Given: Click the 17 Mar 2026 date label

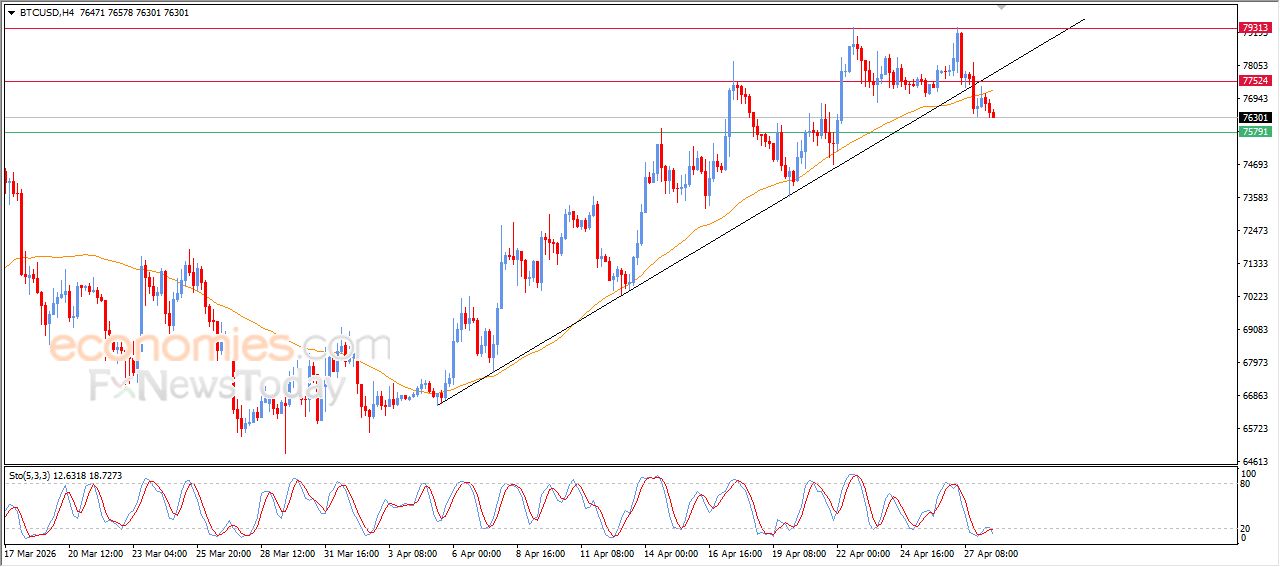Looking at the screenshot, I should point(30,553).
